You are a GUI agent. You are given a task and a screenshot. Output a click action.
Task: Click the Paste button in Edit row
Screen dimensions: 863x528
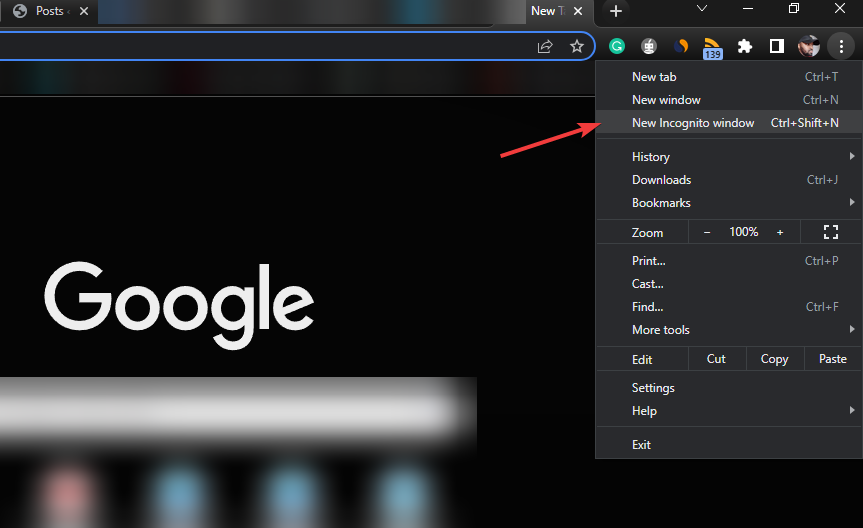point(833,359)
